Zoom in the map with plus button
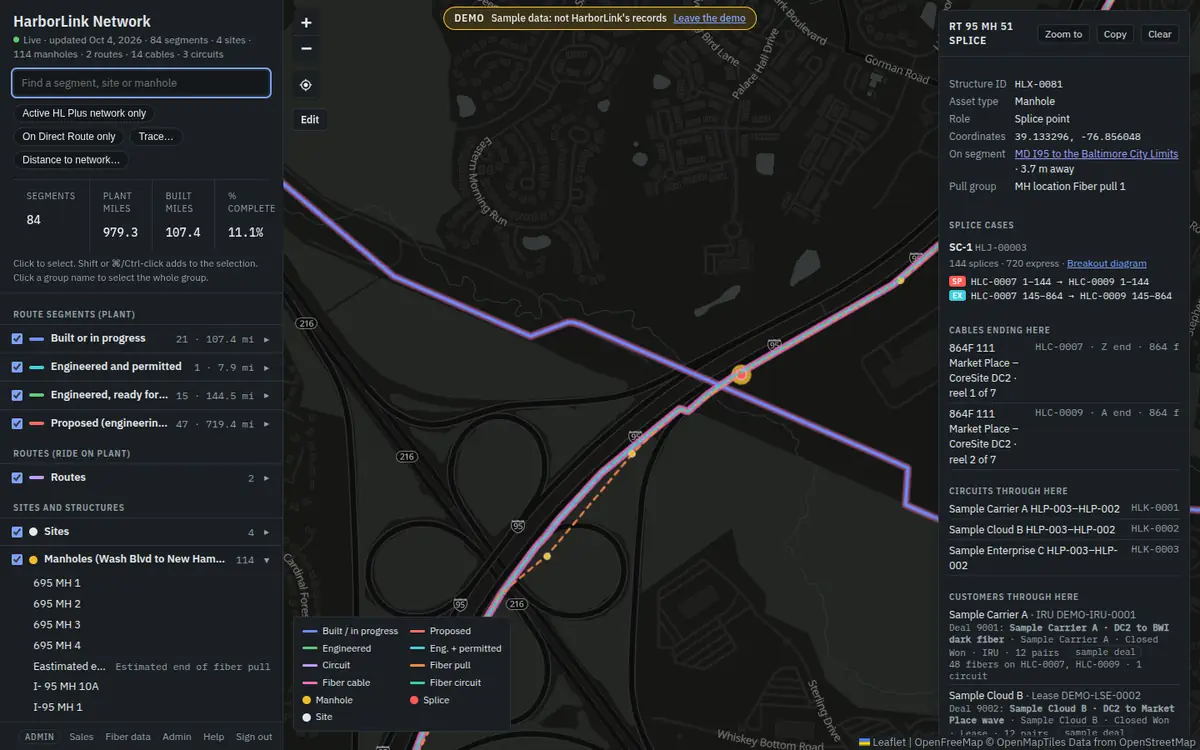 coord(306,23)
